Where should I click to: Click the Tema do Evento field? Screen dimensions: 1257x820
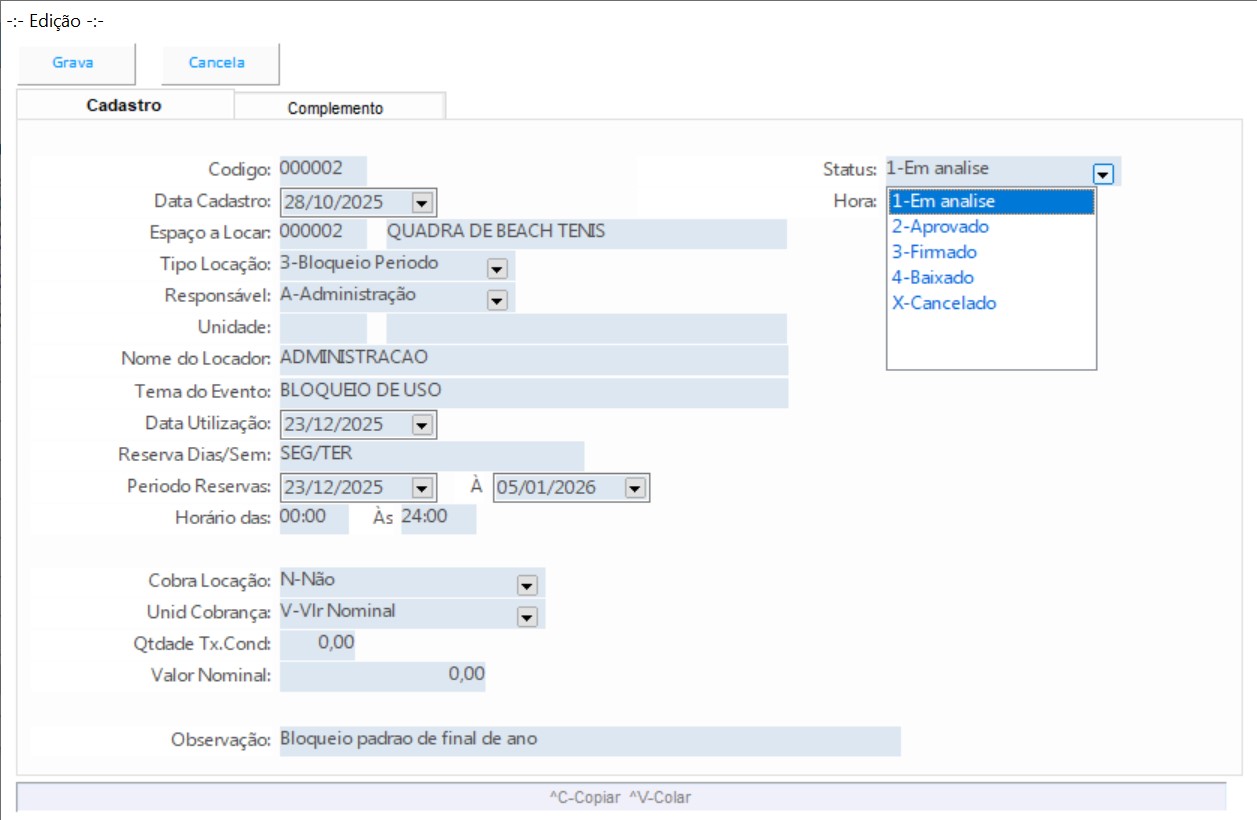534,391
